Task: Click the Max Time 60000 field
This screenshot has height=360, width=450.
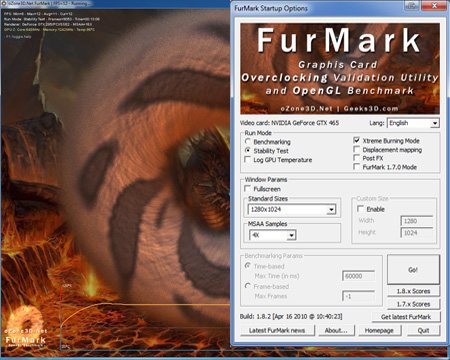Action: point(358,276)
